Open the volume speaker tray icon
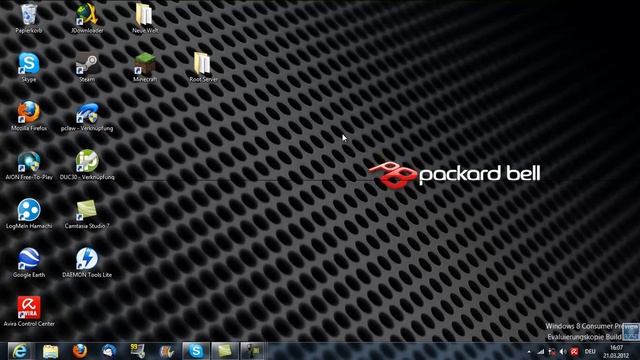Screen dimensions: 640x360 [563, 351]
